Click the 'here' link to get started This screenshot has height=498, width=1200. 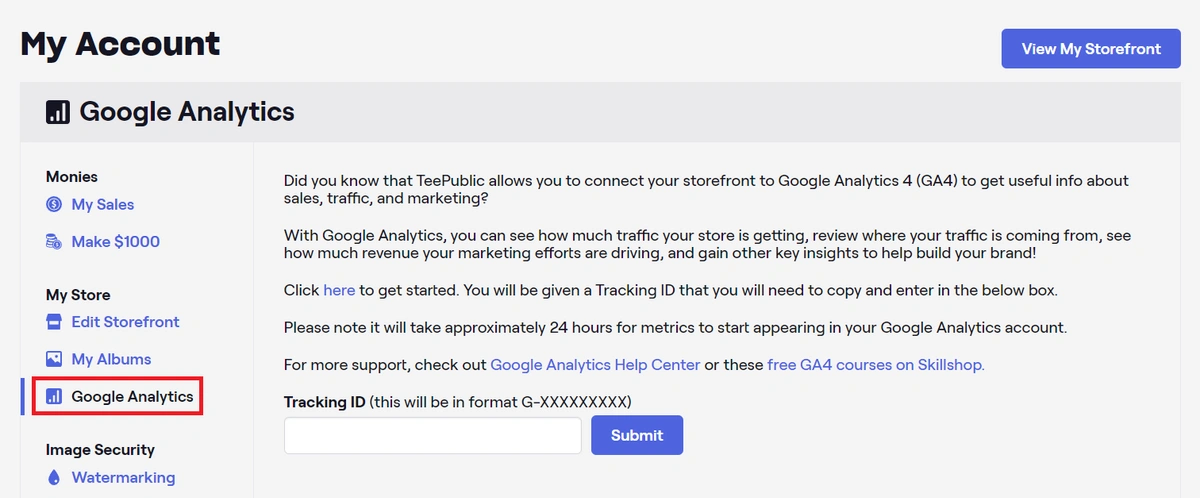339,290
